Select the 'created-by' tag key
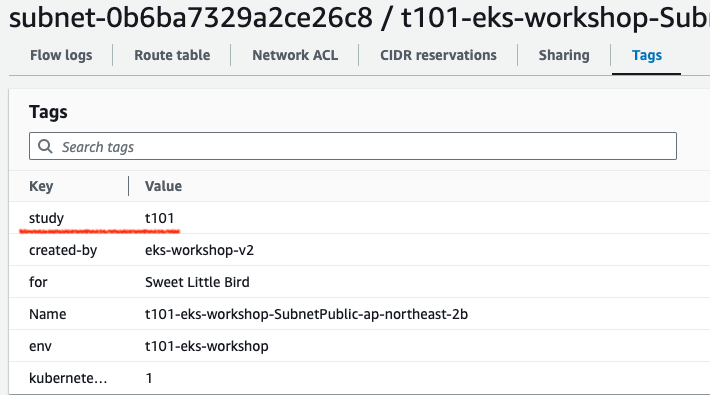Image resolution: width=710 pixels, height=395 pixels. [63, 250]
